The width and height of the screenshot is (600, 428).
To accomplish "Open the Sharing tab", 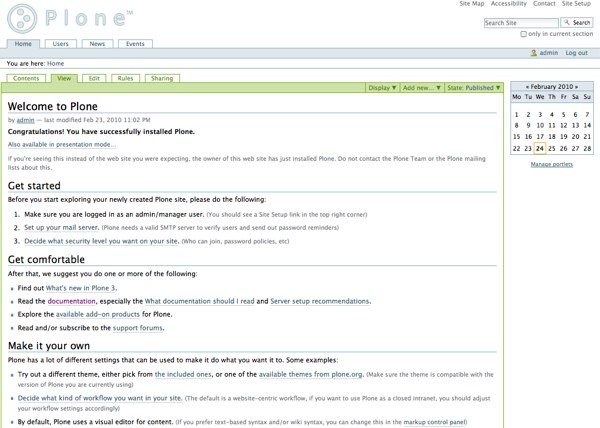I will 162,77.
